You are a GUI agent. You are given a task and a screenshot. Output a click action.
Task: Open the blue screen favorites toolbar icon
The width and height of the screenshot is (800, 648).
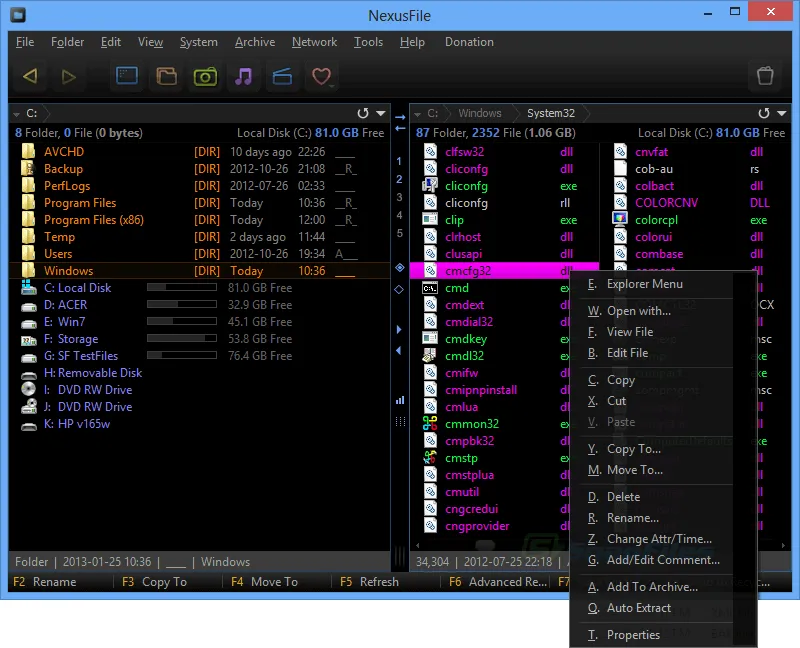(127, 76)
